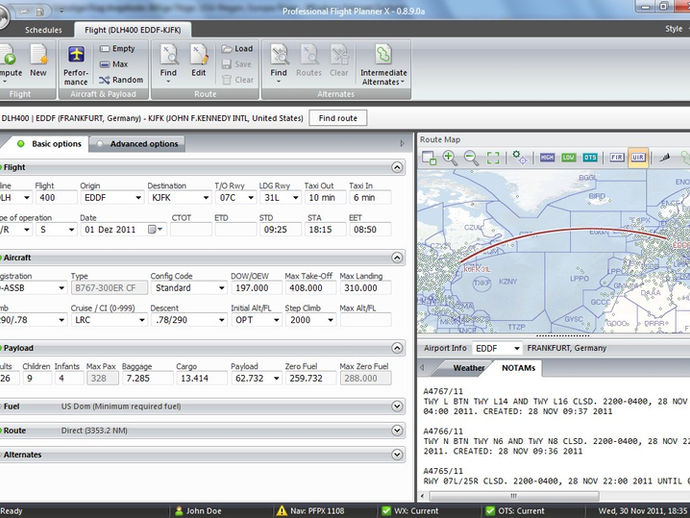
Task: Click Clear in the Route group
Action: [x=238, y=80]
